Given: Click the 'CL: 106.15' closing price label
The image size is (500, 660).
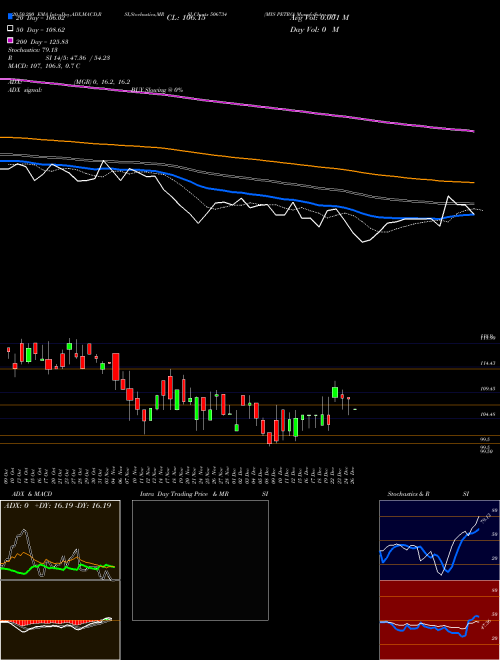Looking at the screenshot, I should 186,18.
